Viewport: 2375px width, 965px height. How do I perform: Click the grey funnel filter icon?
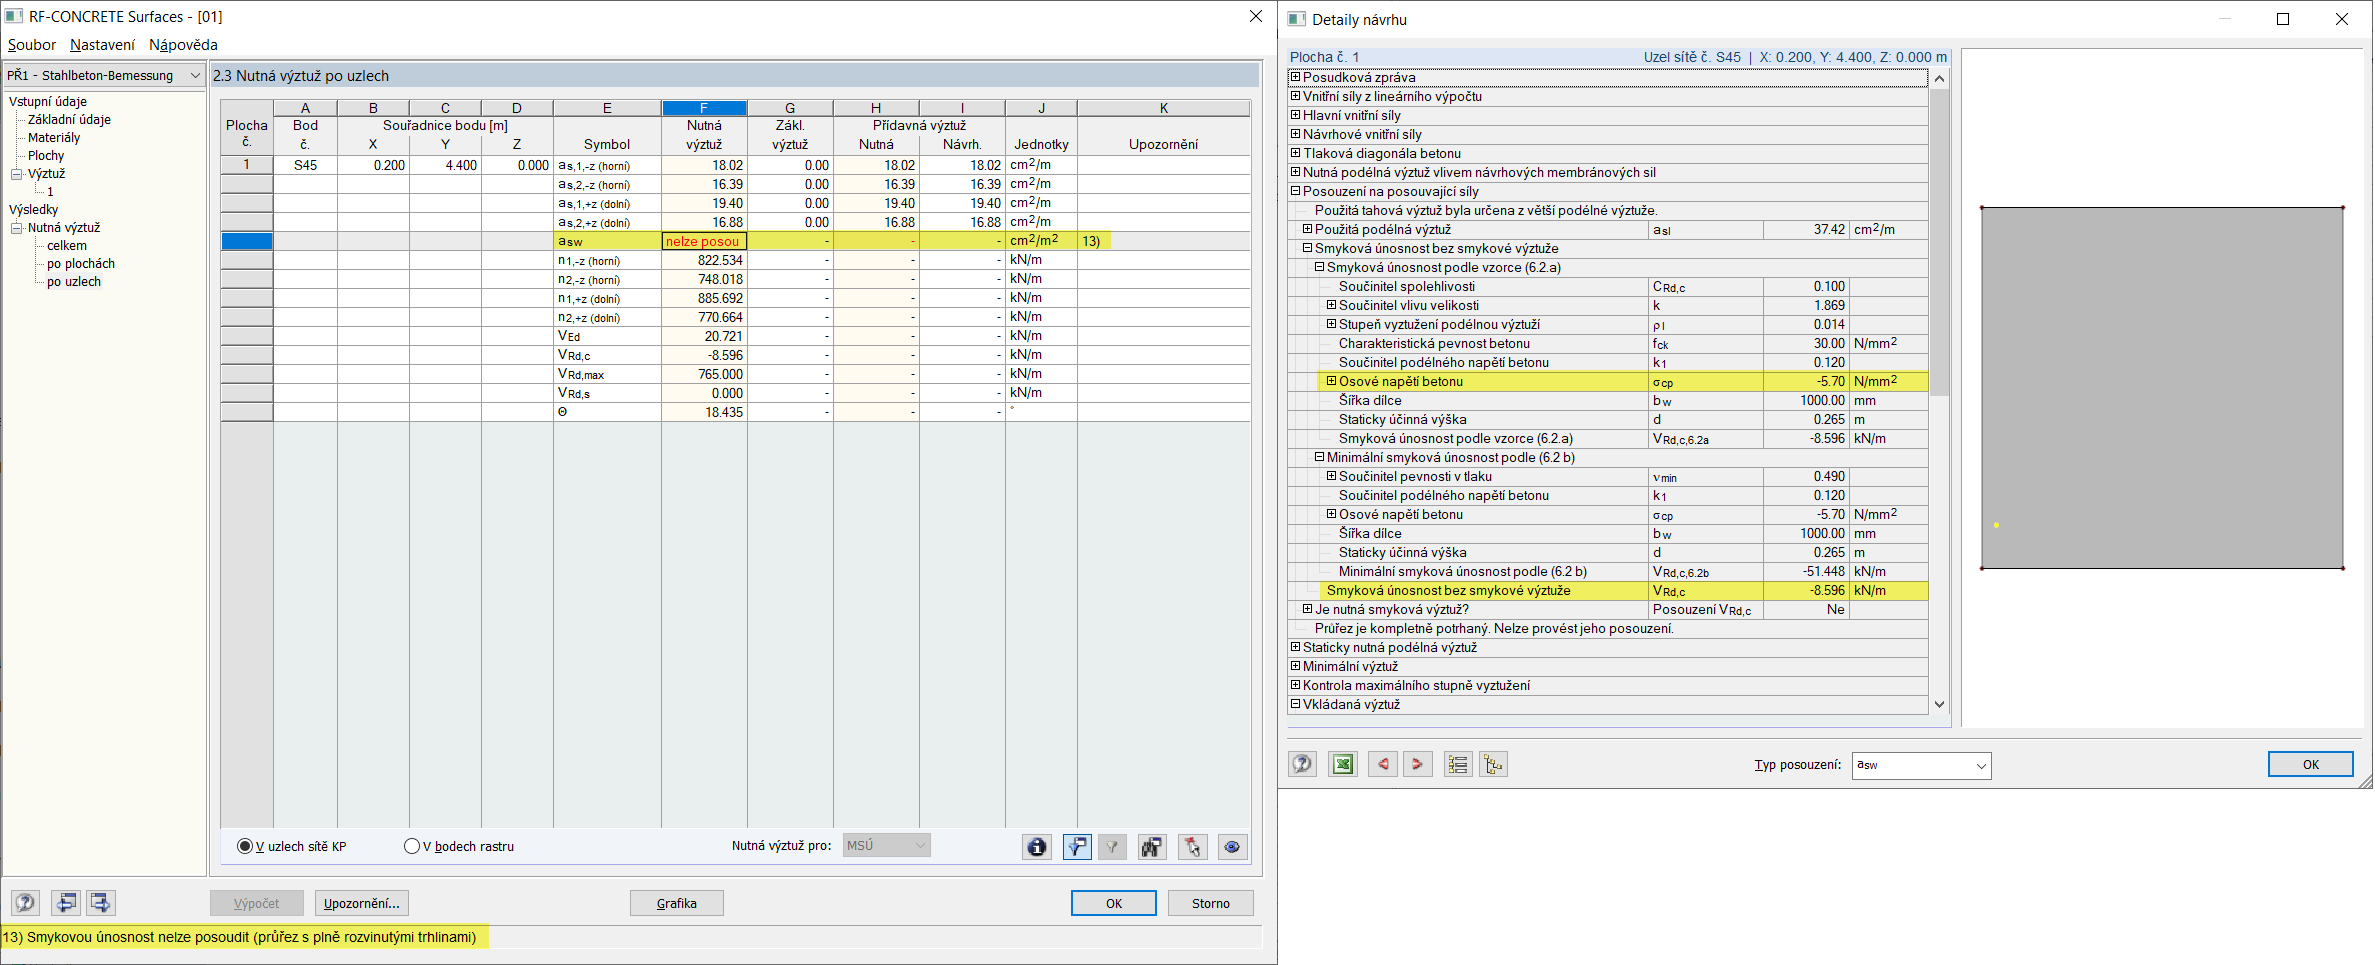(1112, 847)
